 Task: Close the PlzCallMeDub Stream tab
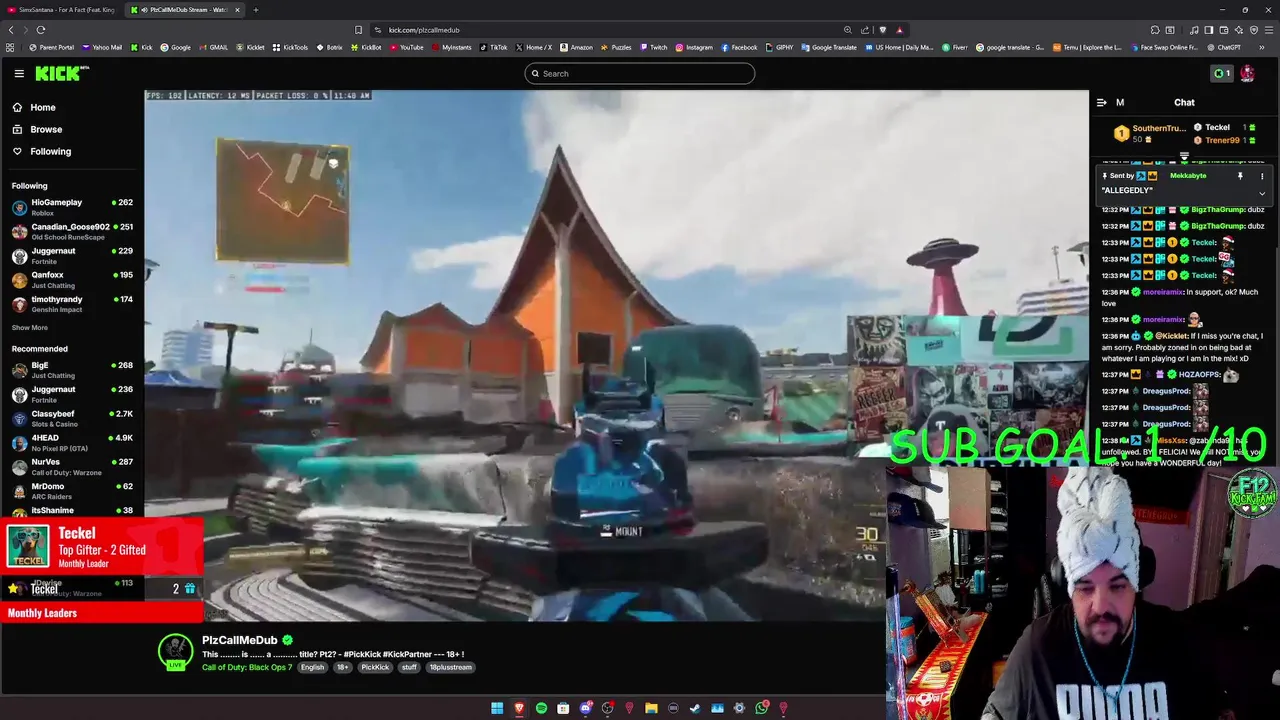(237, 10)
